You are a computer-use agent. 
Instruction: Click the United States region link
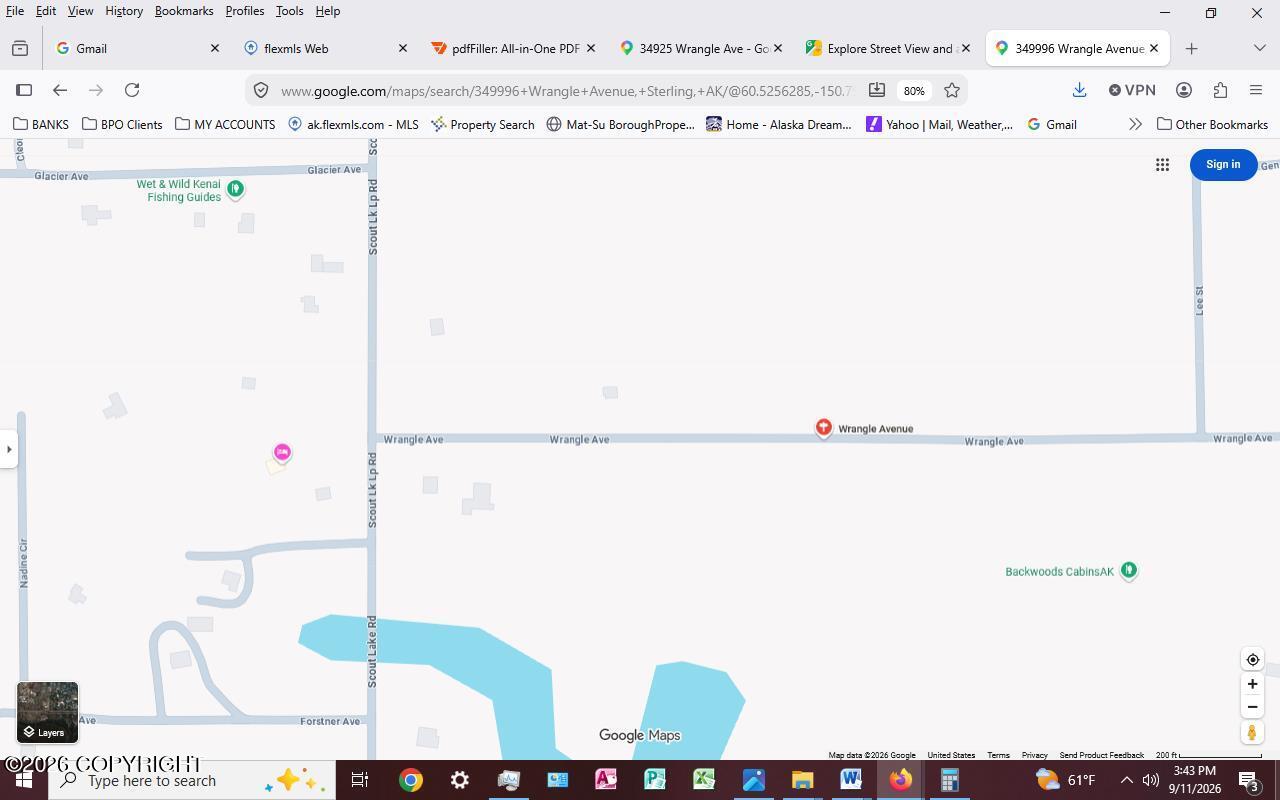[951, 755]
